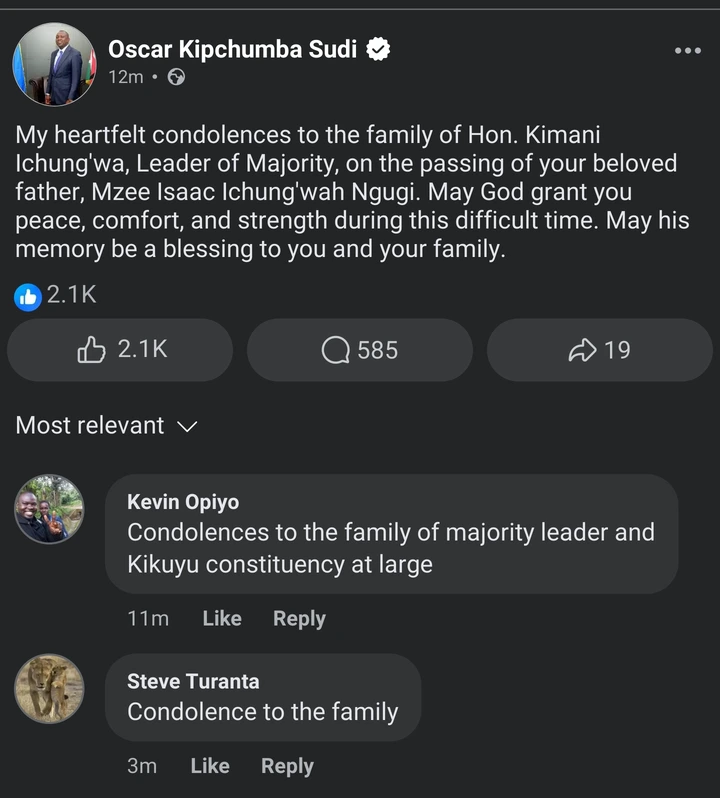720x798 pixels.
Task: Open Oscar Kipchumba Sudi's profile picture
Action: tap(55, 64)
